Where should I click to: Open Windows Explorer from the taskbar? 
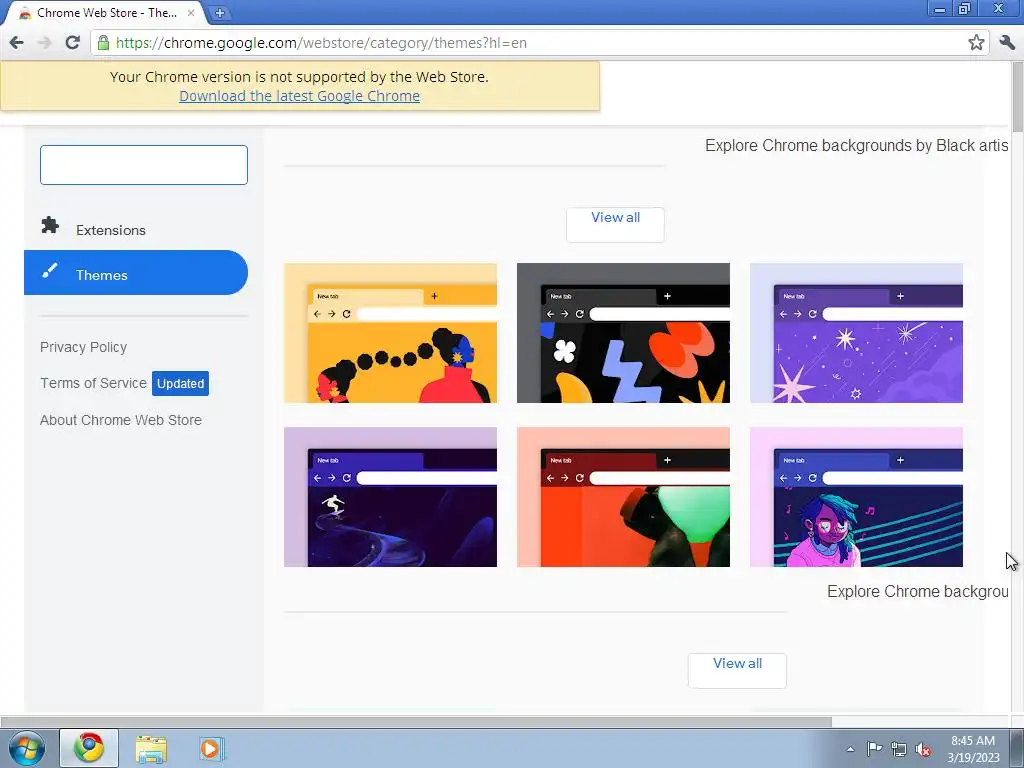(x=151, y=749)
